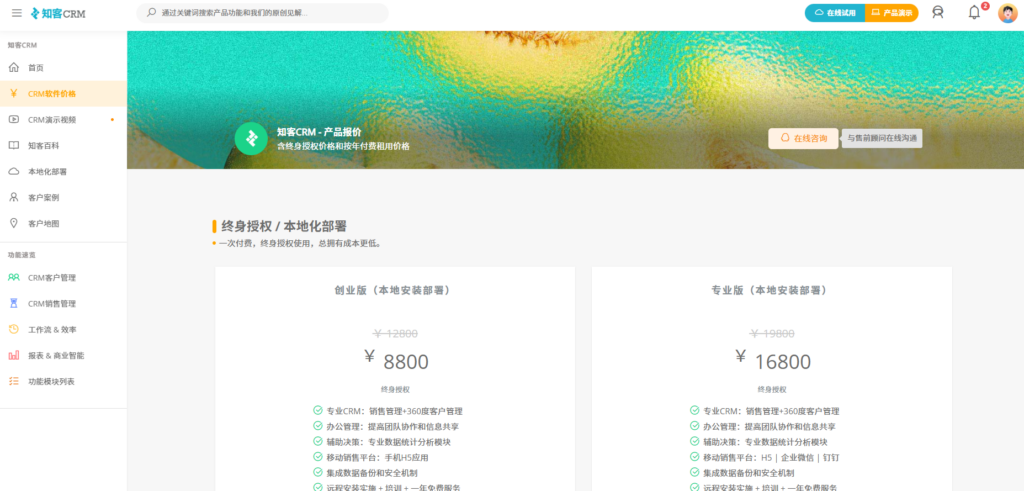The image size is (1024, 491).
Task: Click the 产品演示 orange button
Action: point(891,13)
